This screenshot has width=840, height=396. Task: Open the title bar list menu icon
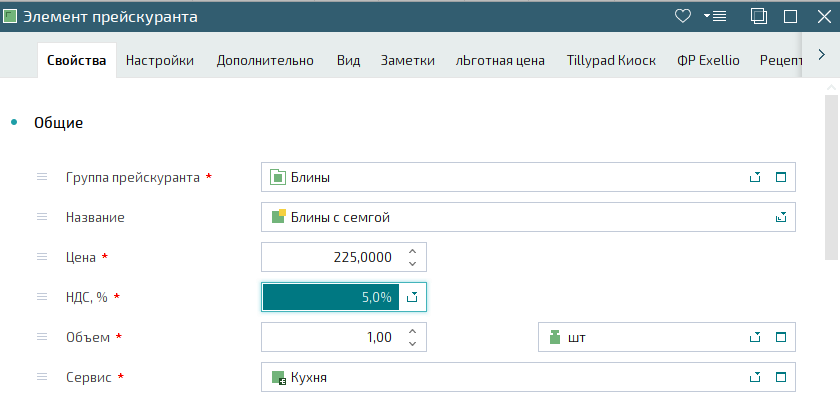coord(715,17)
